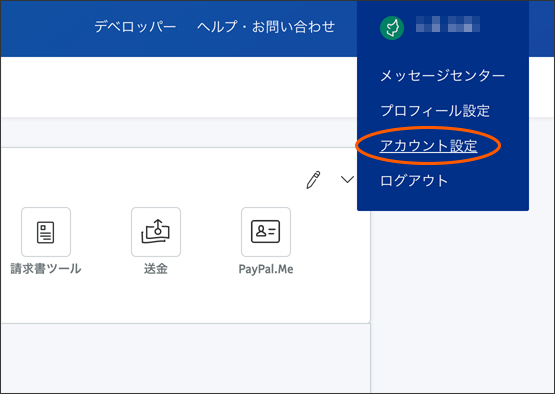Open the ヘルプ・お問い合わせ header link

(x=266, y=27)
